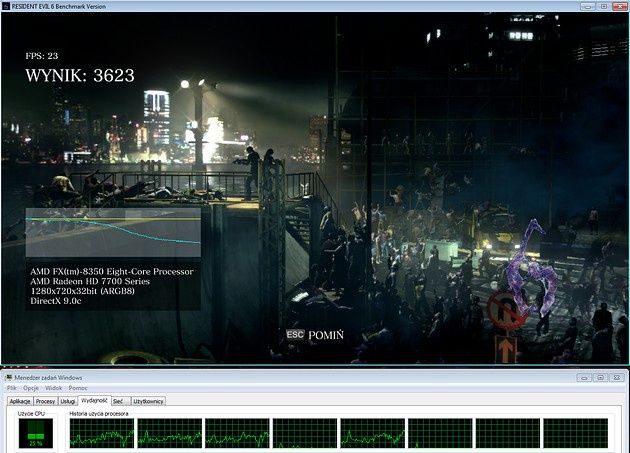Click the ESC key icon next to POMIŃ
The height and width of the screenshot is (453, 630).
tap(295, 334)
